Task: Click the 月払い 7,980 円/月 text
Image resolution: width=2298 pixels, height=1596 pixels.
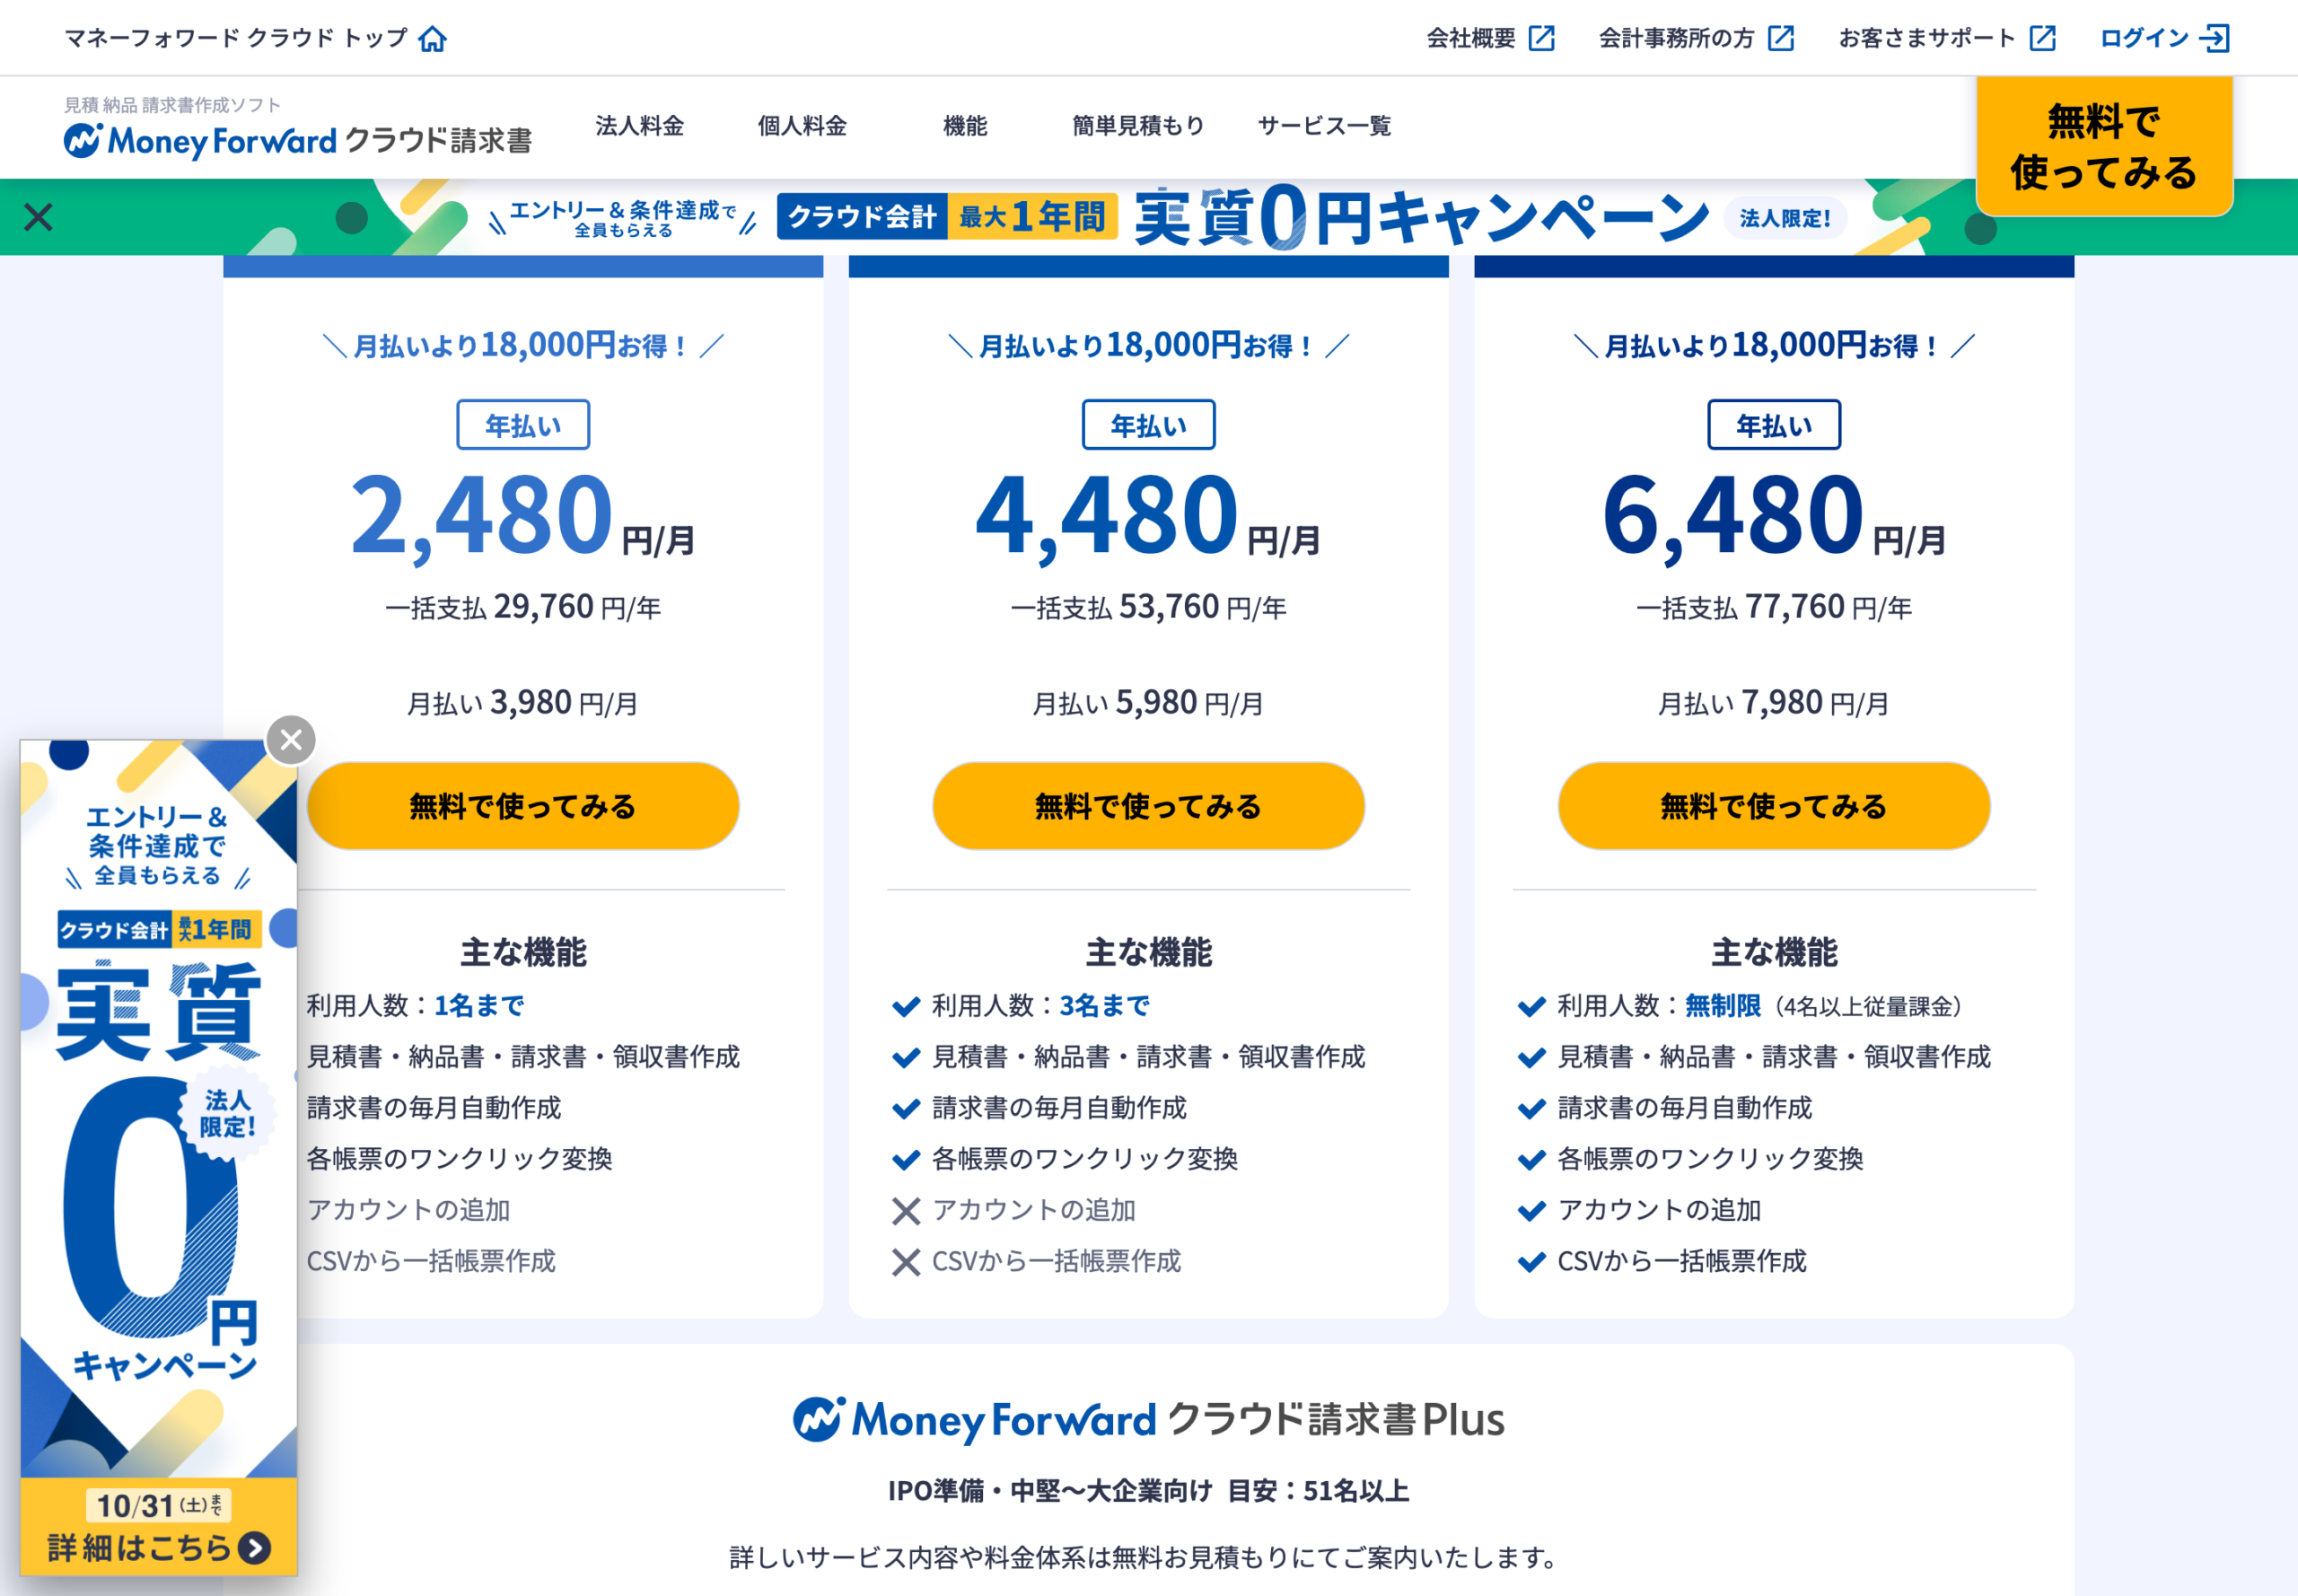Action: click(1774, 703)
